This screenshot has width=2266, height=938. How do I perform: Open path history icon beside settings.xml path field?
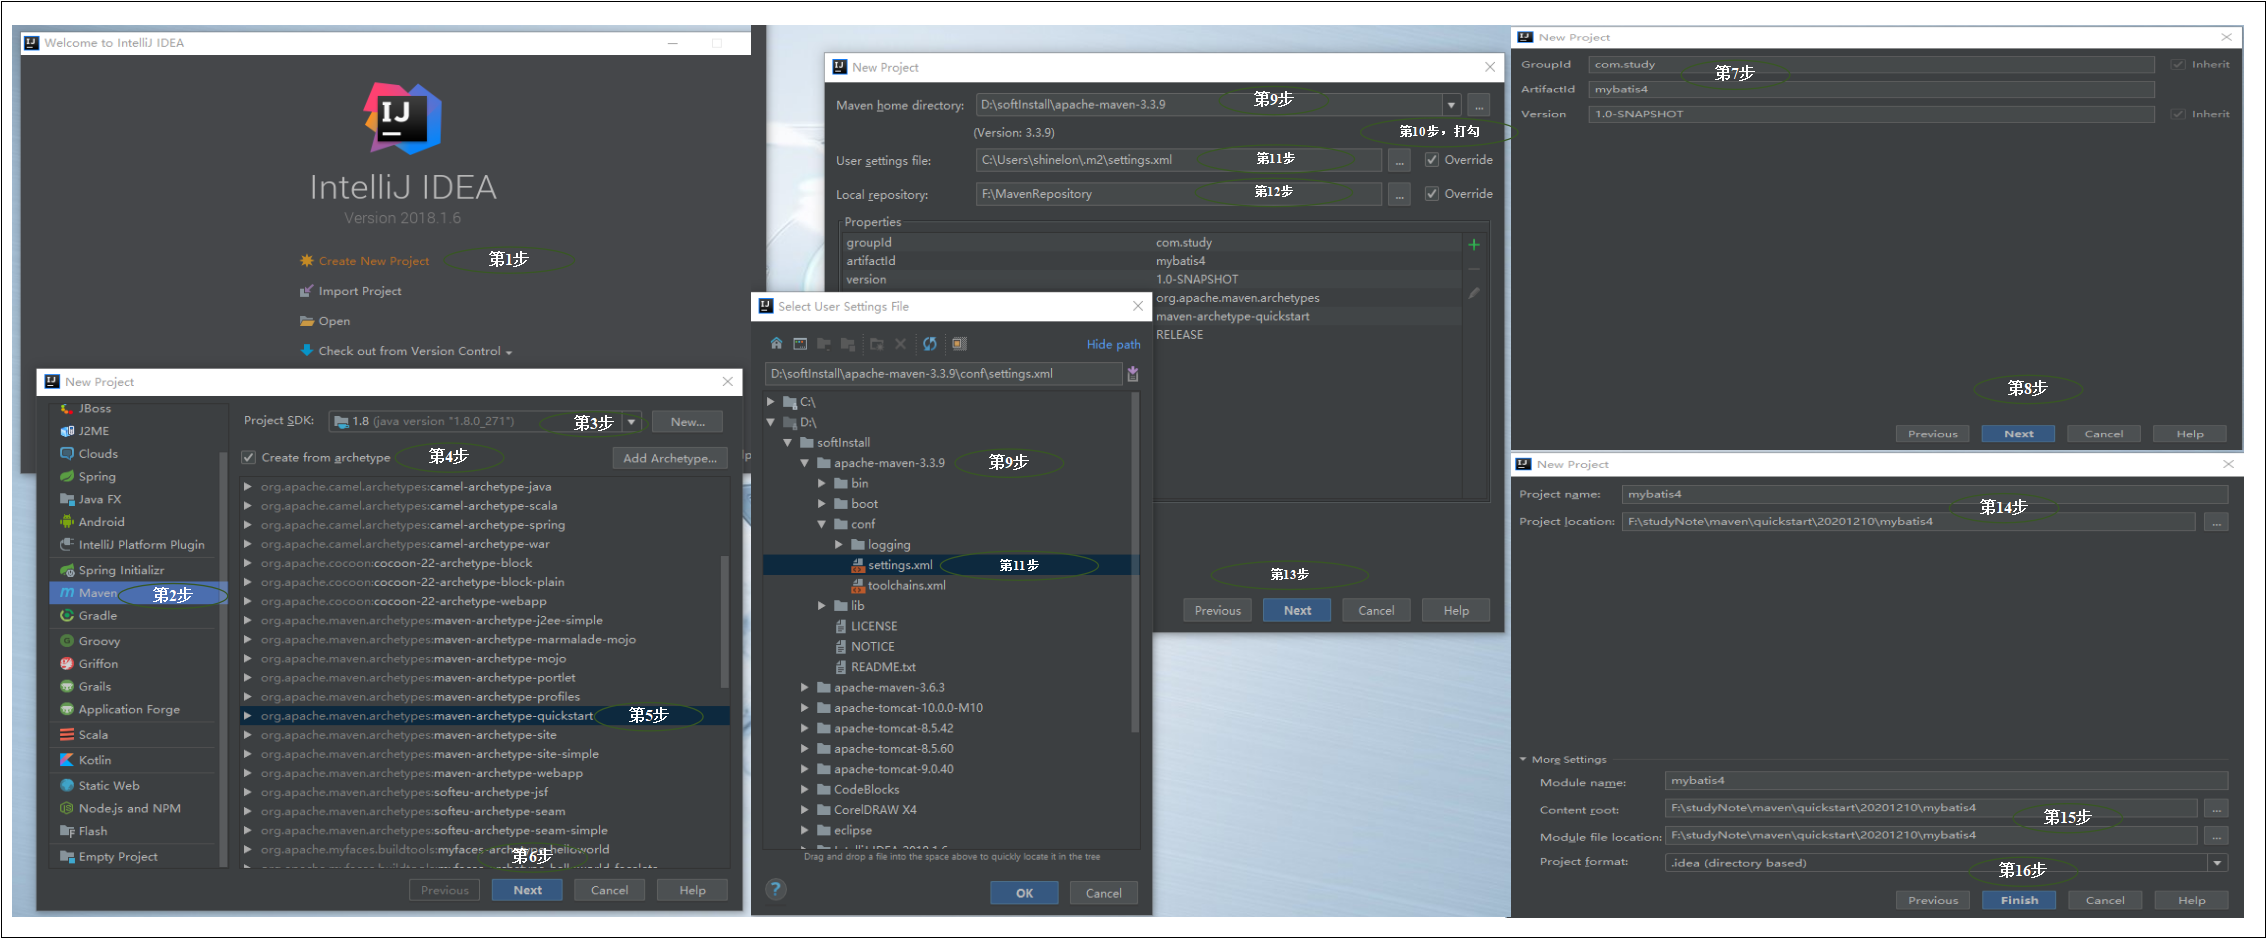(x=1133, y=374)
